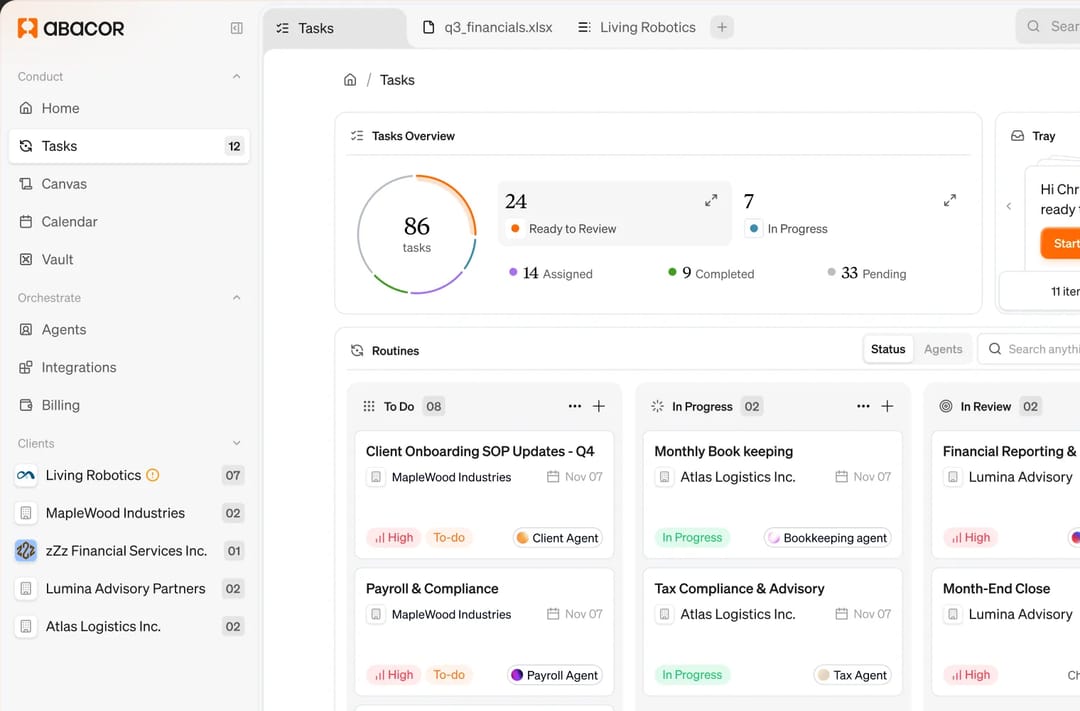Collapse the sidebar panel icon
Viewport: 1080px width, 711px height.
tap(236, 28)
